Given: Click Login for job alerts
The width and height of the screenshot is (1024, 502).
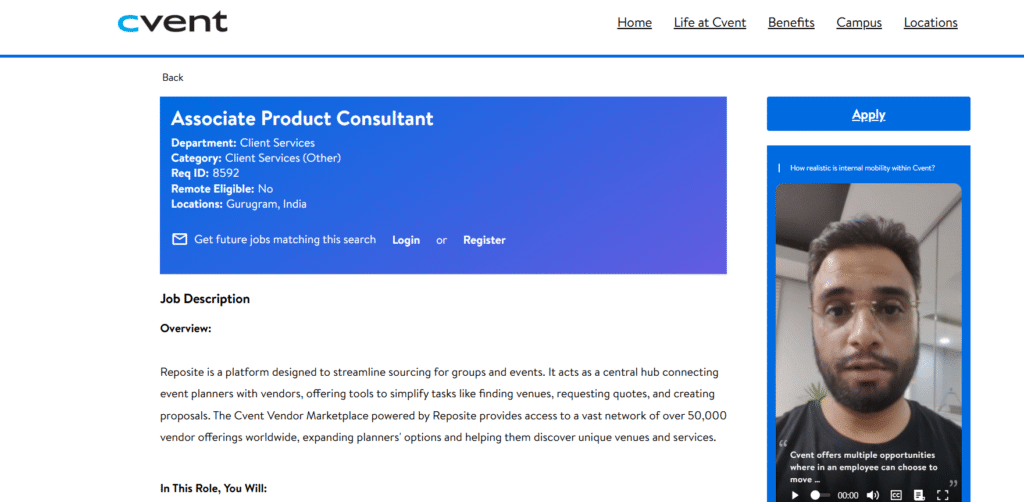Looking at the screenshot, I should 406,240.
